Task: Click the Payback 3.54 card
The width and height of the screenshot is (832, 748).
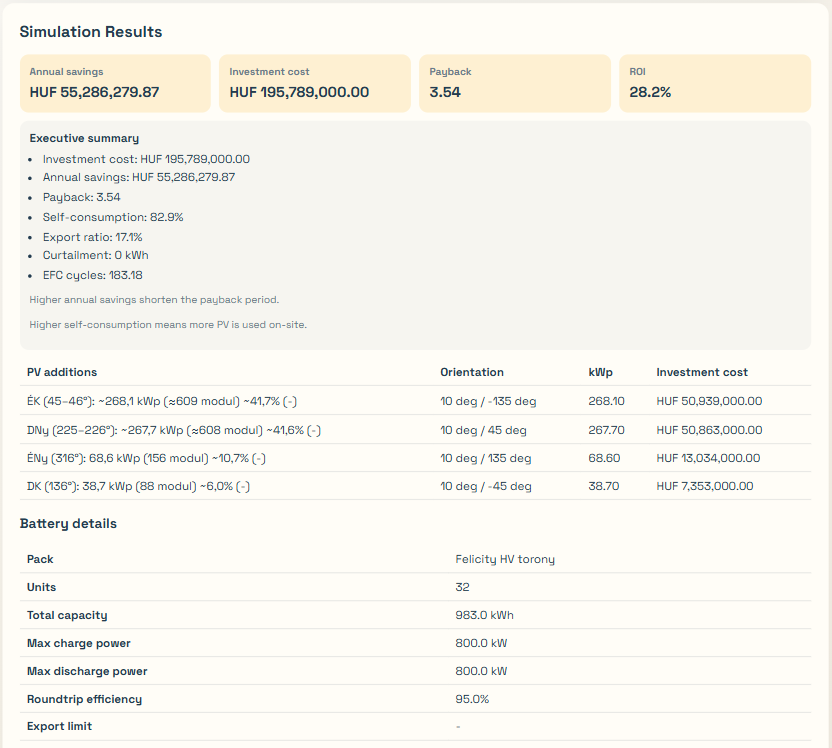Action: tap(514, 83)
